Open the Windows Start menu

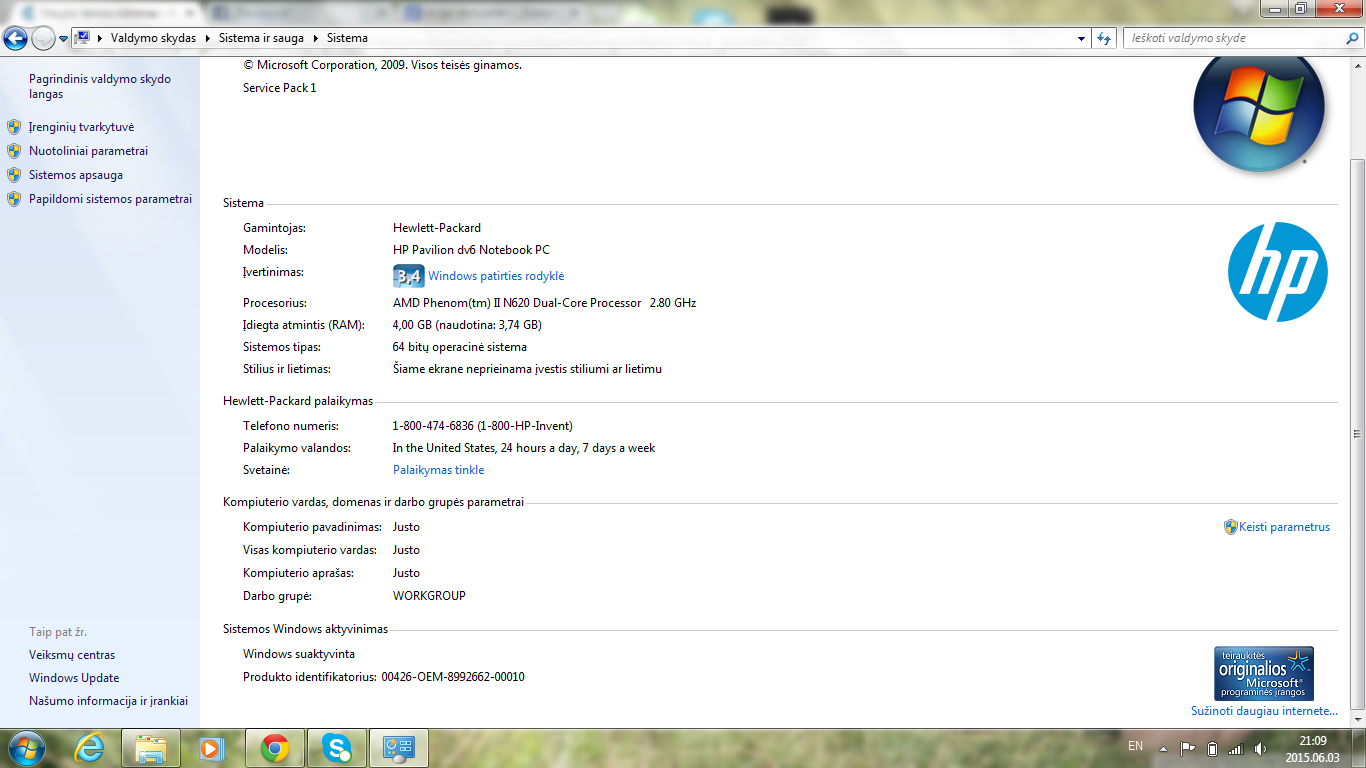(x=25, y=748)
